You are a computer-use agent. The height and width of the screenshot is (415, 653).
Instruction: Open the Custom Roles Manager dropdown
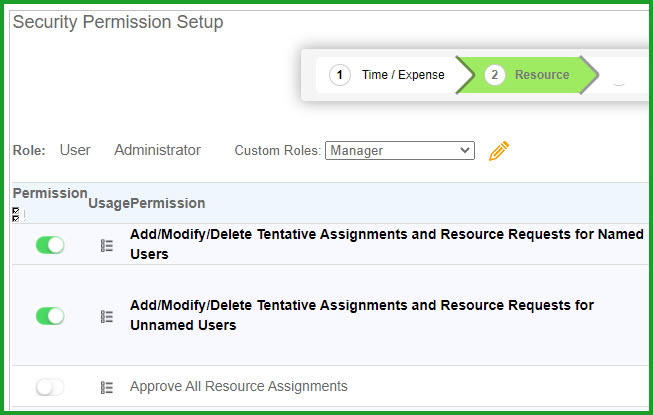(400, 150)
